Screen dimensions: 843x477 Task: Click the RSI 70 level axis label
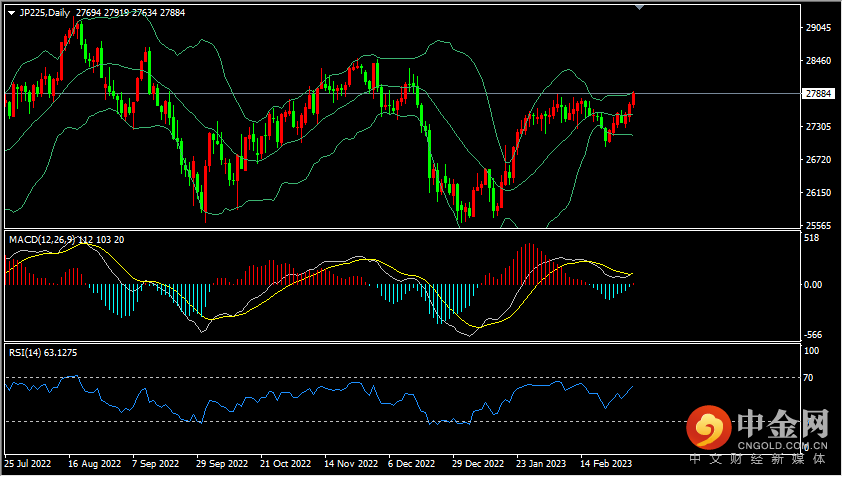pos(810,378)
